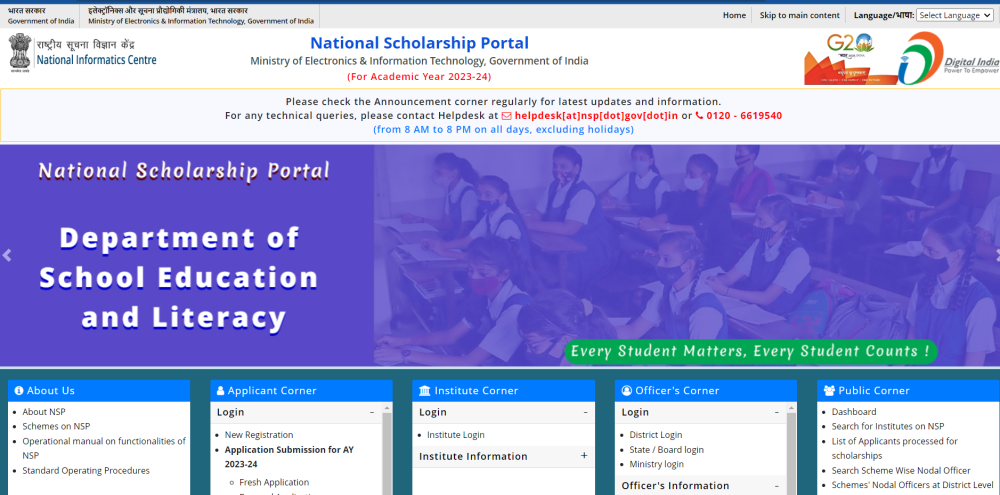The image size is (1000, 495).
Task: Click Skip to main content
Action: (799, 15)
